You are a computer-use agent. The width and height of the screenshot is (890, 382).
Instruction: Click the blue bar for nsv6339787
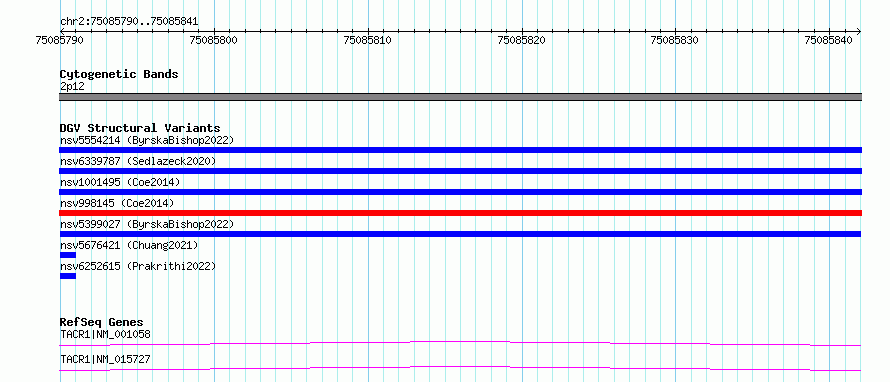pos(460,171)
